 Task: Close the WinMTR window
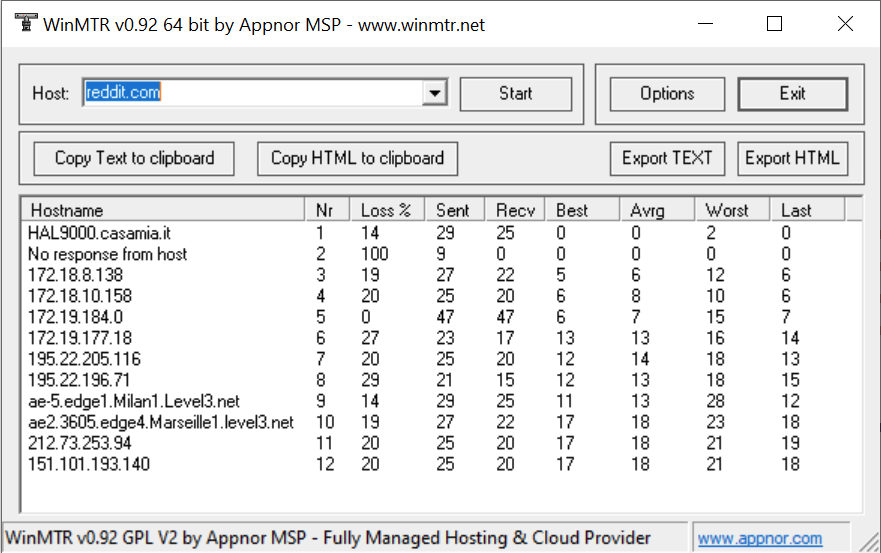845,24
